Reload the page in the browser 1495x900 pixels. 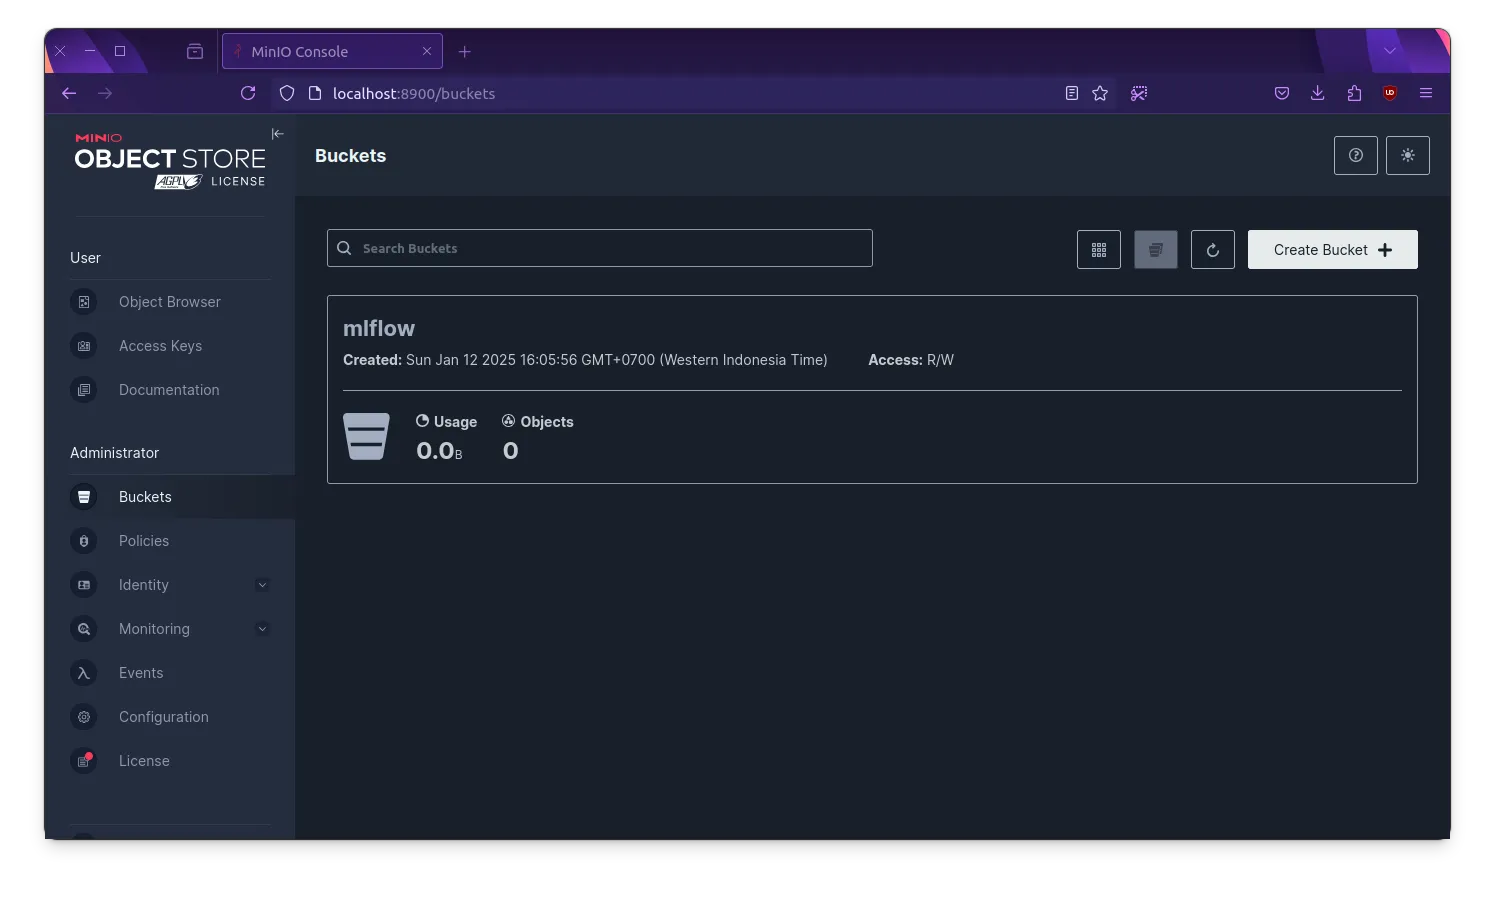[x=248, y=93]
